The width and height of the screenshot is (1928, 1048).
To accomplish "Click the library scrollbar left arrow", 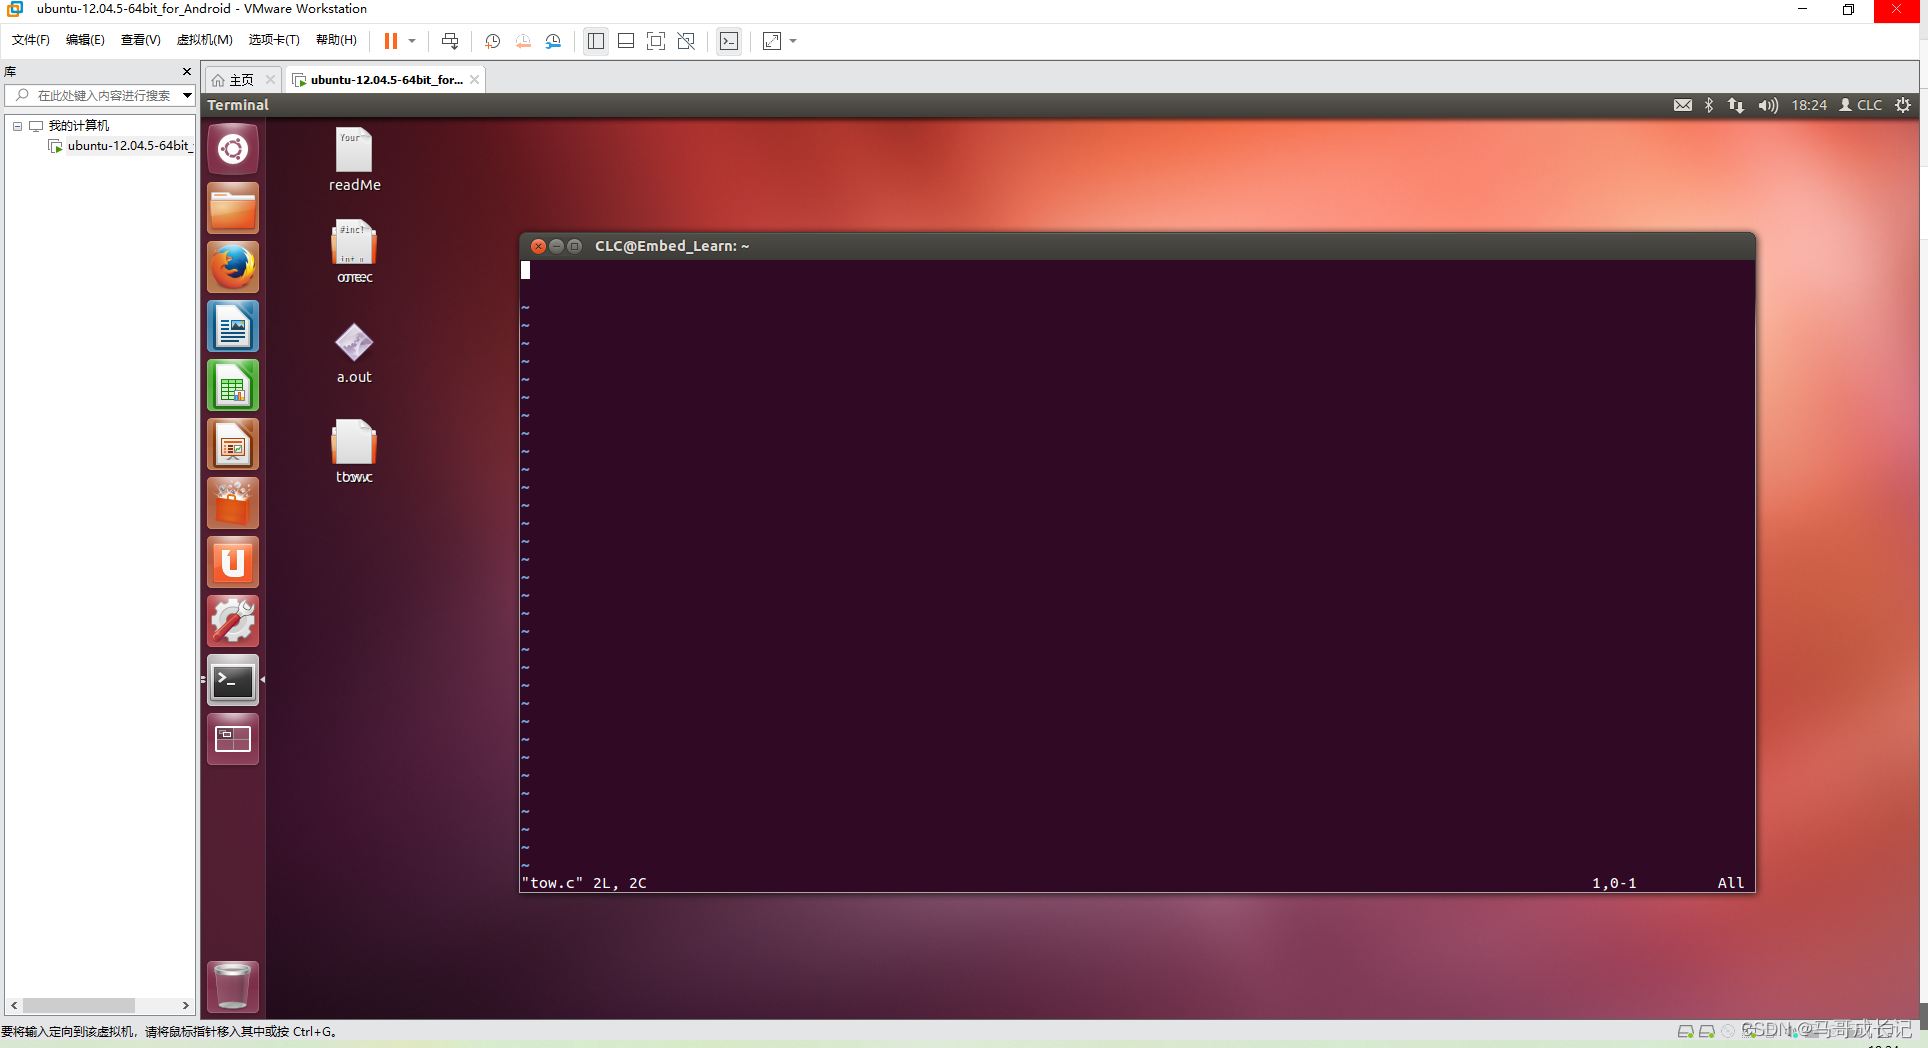I will coord(14,1005).
